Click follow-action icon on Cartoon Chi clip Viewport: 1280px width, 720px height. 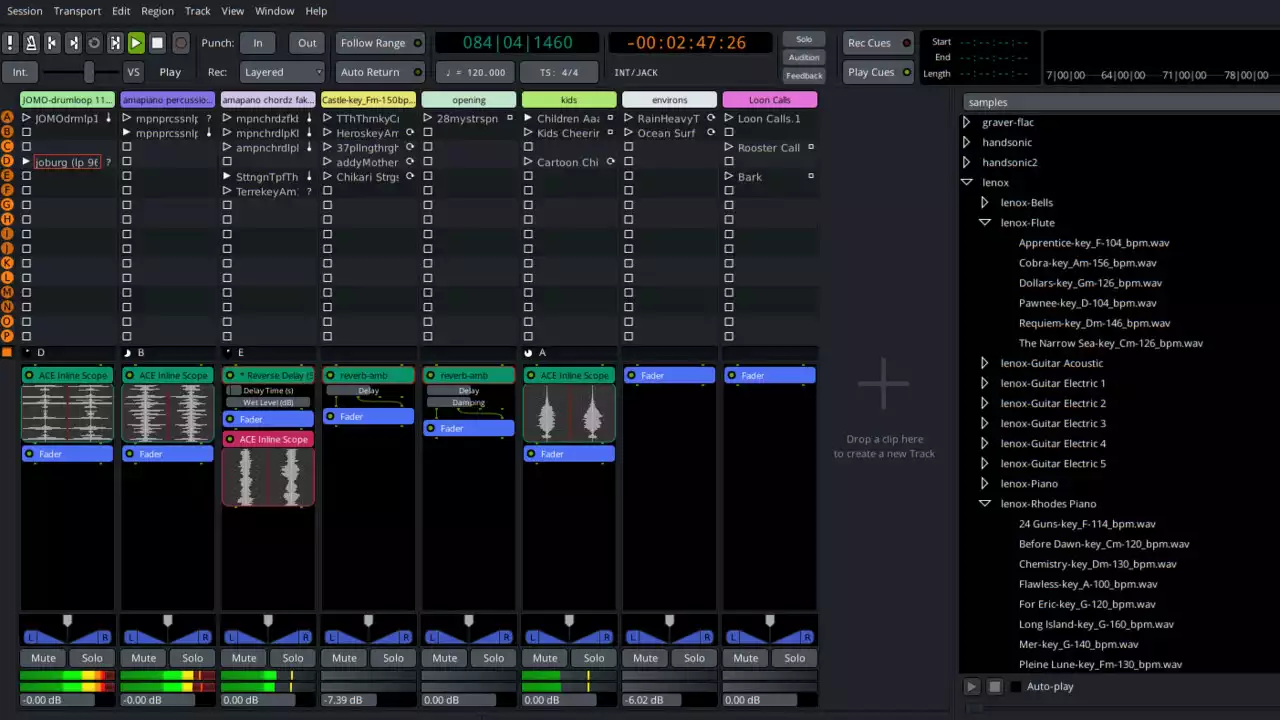point(610,162)
